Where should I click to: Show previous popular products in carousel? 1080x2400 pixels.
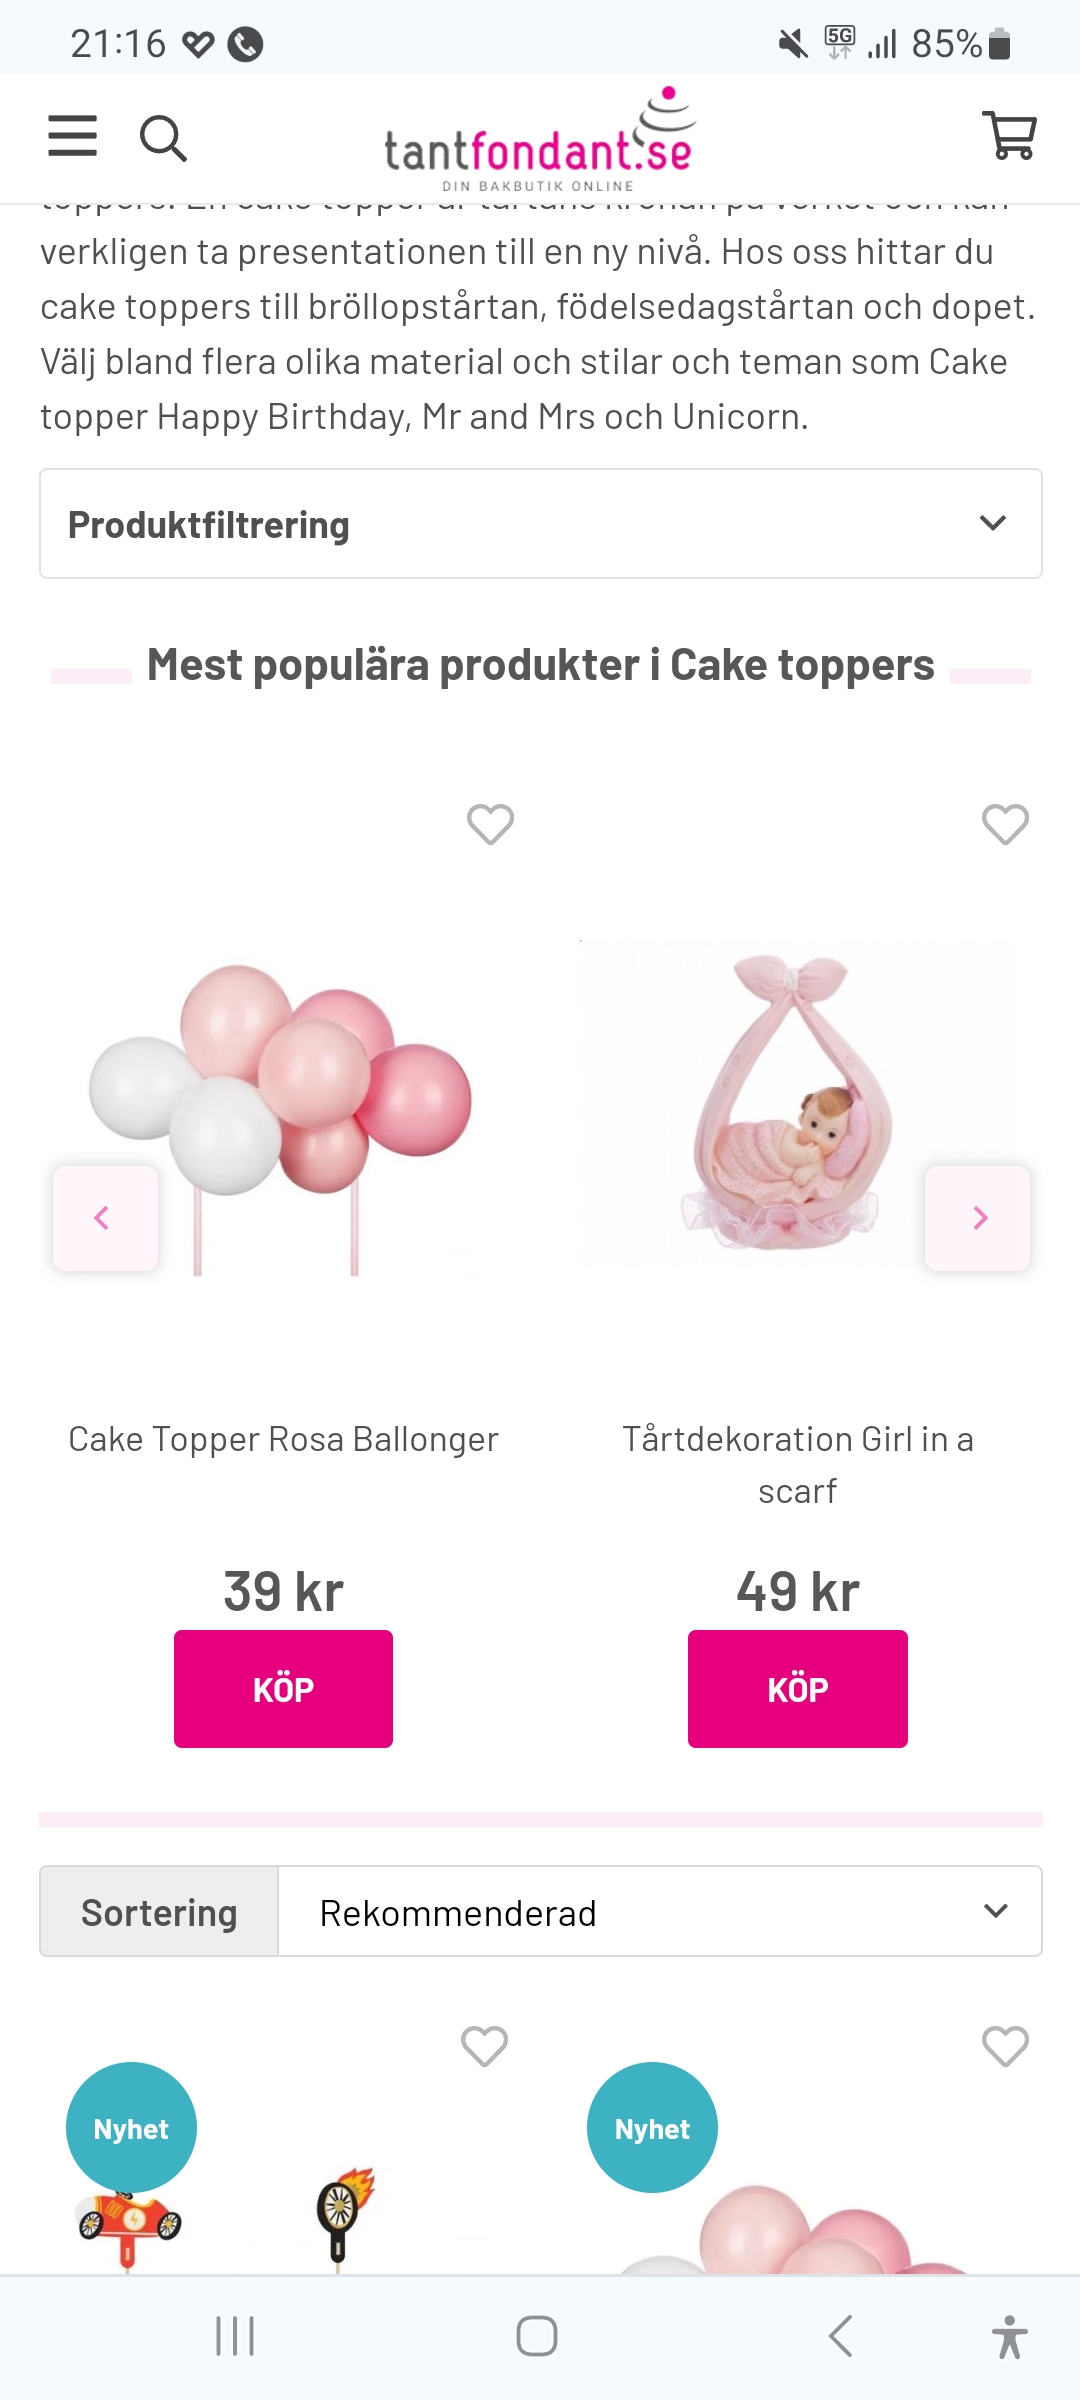[105, 1218]
